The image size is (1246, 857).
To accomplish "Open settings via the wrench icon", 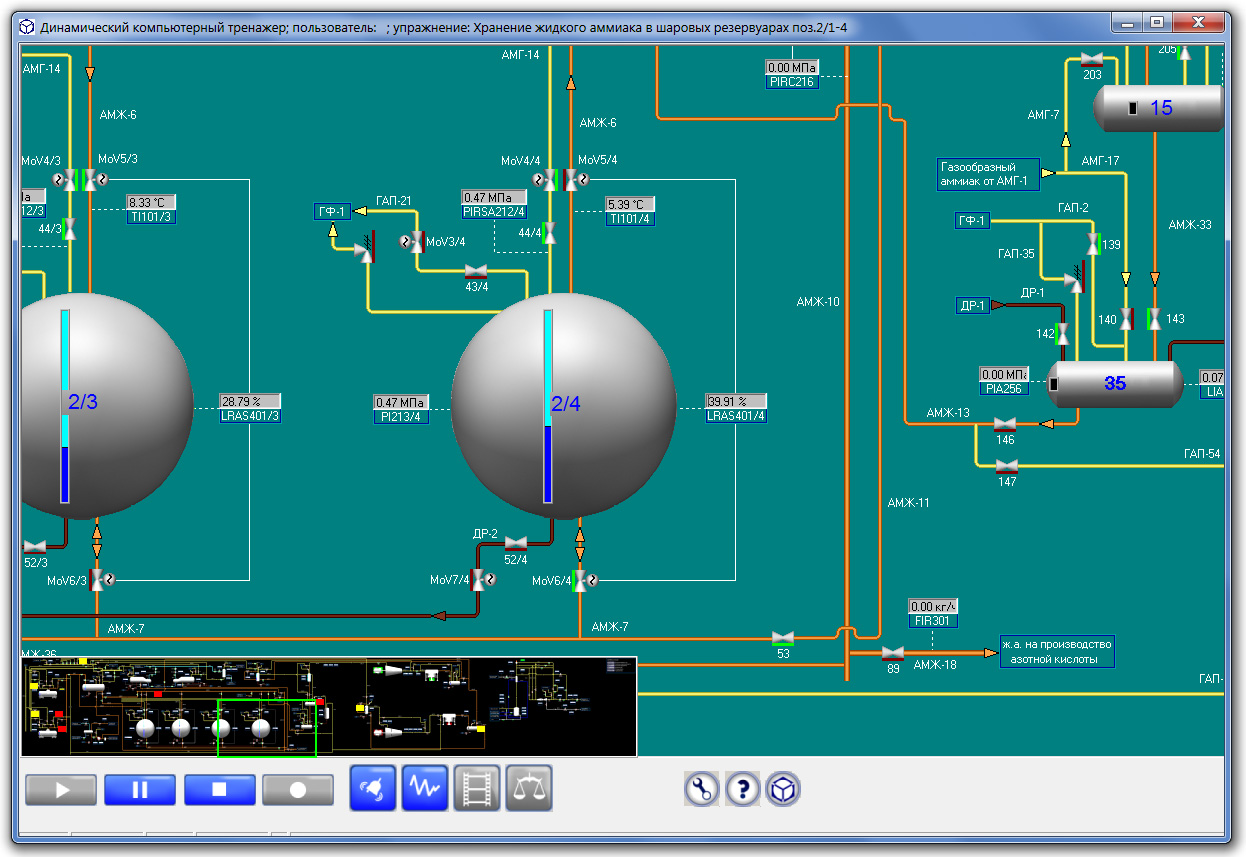I will (702, 790).
